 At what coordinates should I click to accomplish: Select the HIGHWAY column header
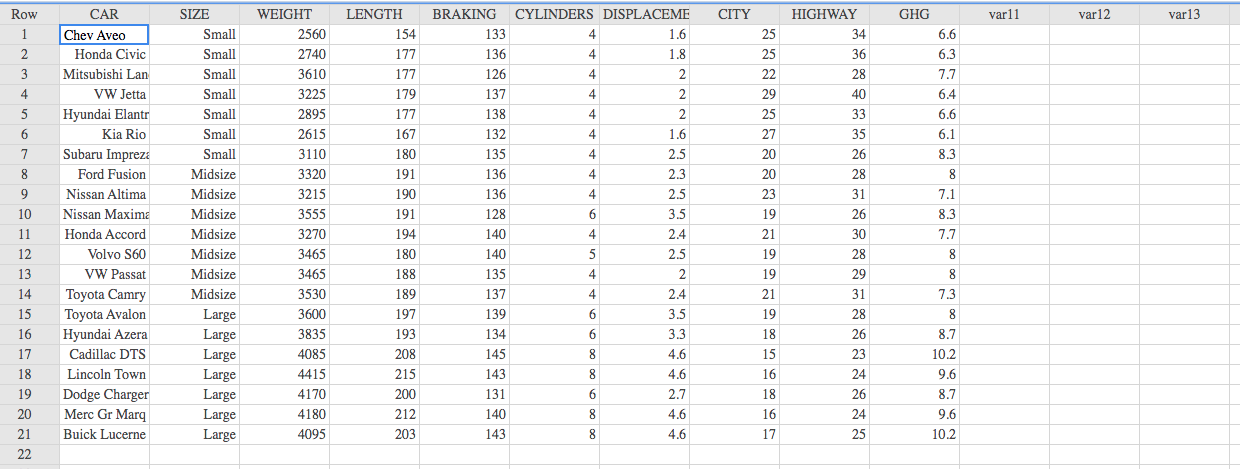point(824,14)
